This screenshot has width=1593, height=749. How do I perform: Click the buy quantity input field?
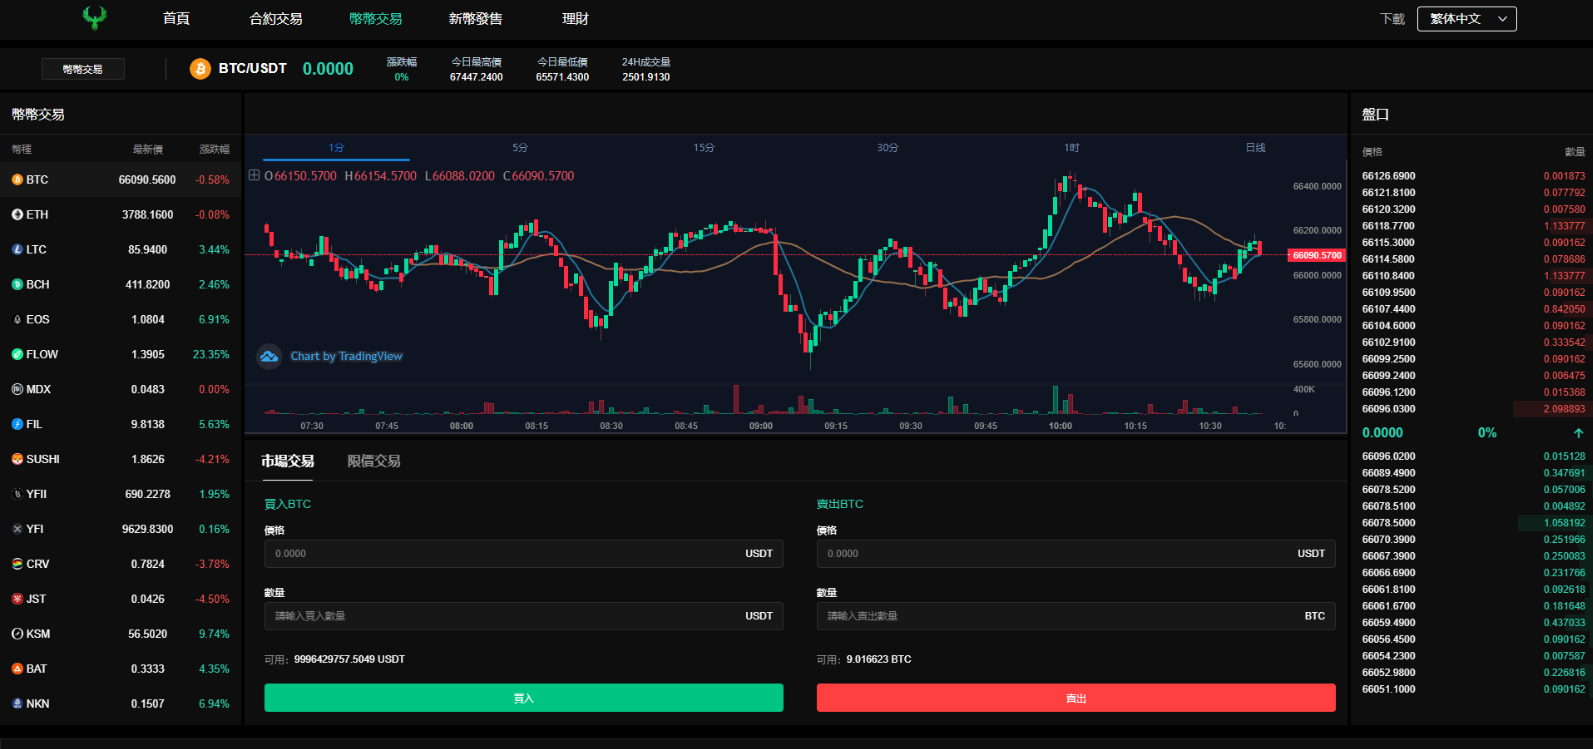point(500,616)
